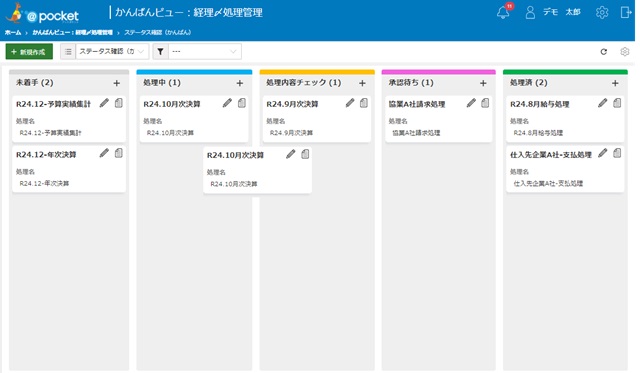
Task: Open the view settings gear below header
Action: click(x=624, y=52)
